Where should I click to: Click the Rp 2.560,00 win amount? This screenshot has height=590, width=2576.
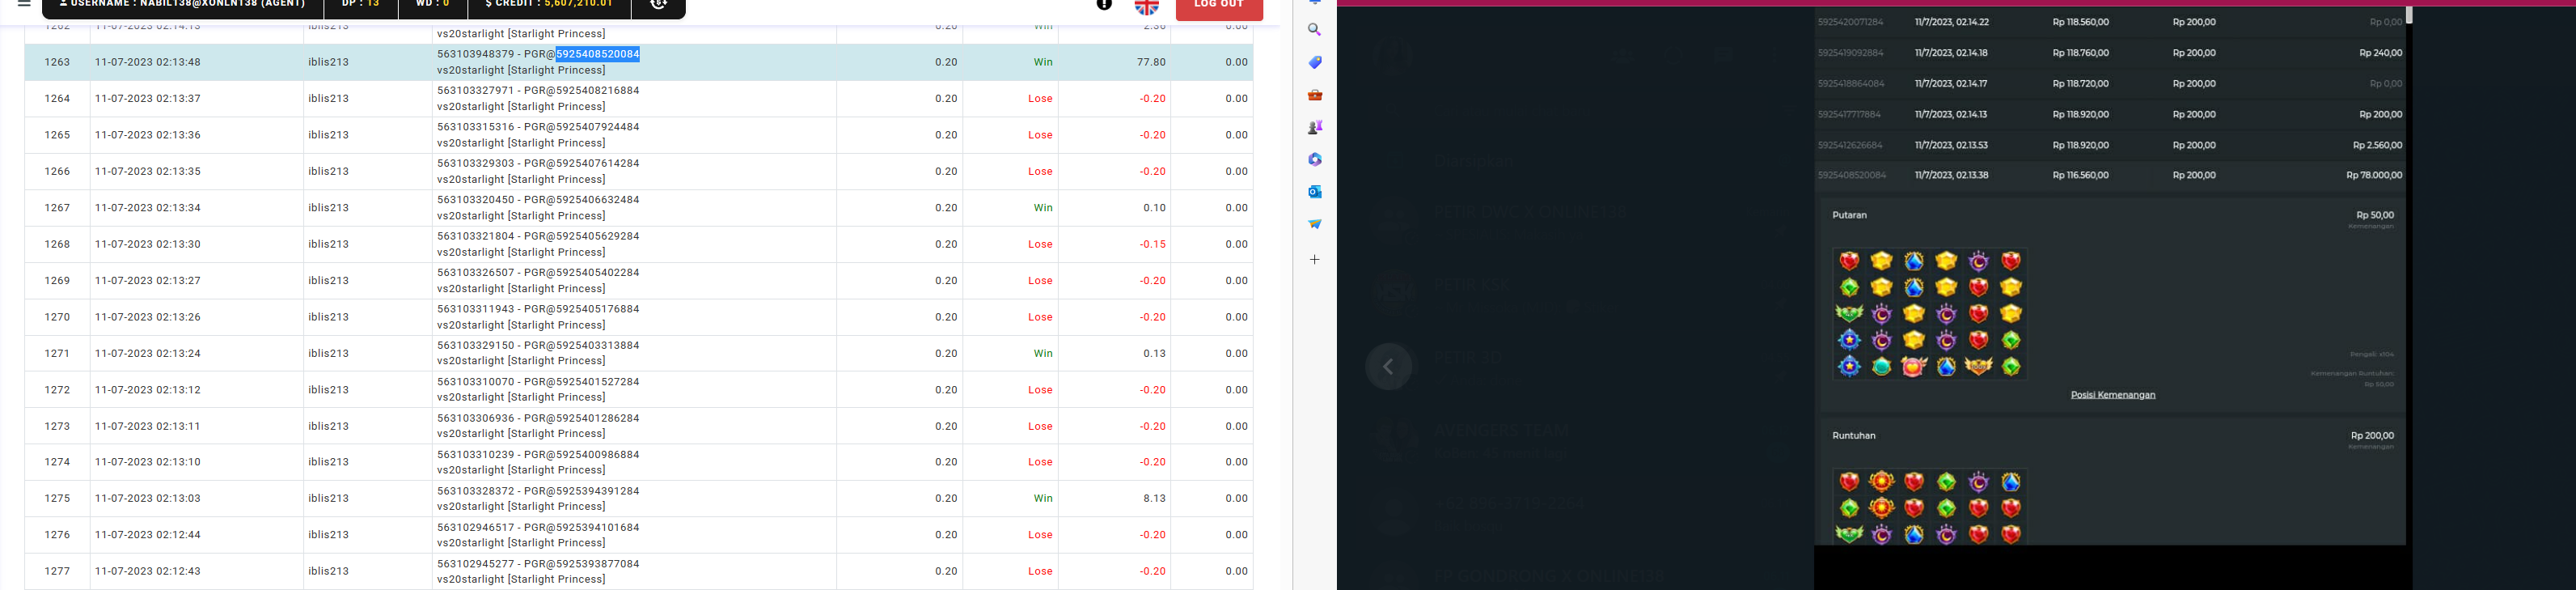(2377, 145)
